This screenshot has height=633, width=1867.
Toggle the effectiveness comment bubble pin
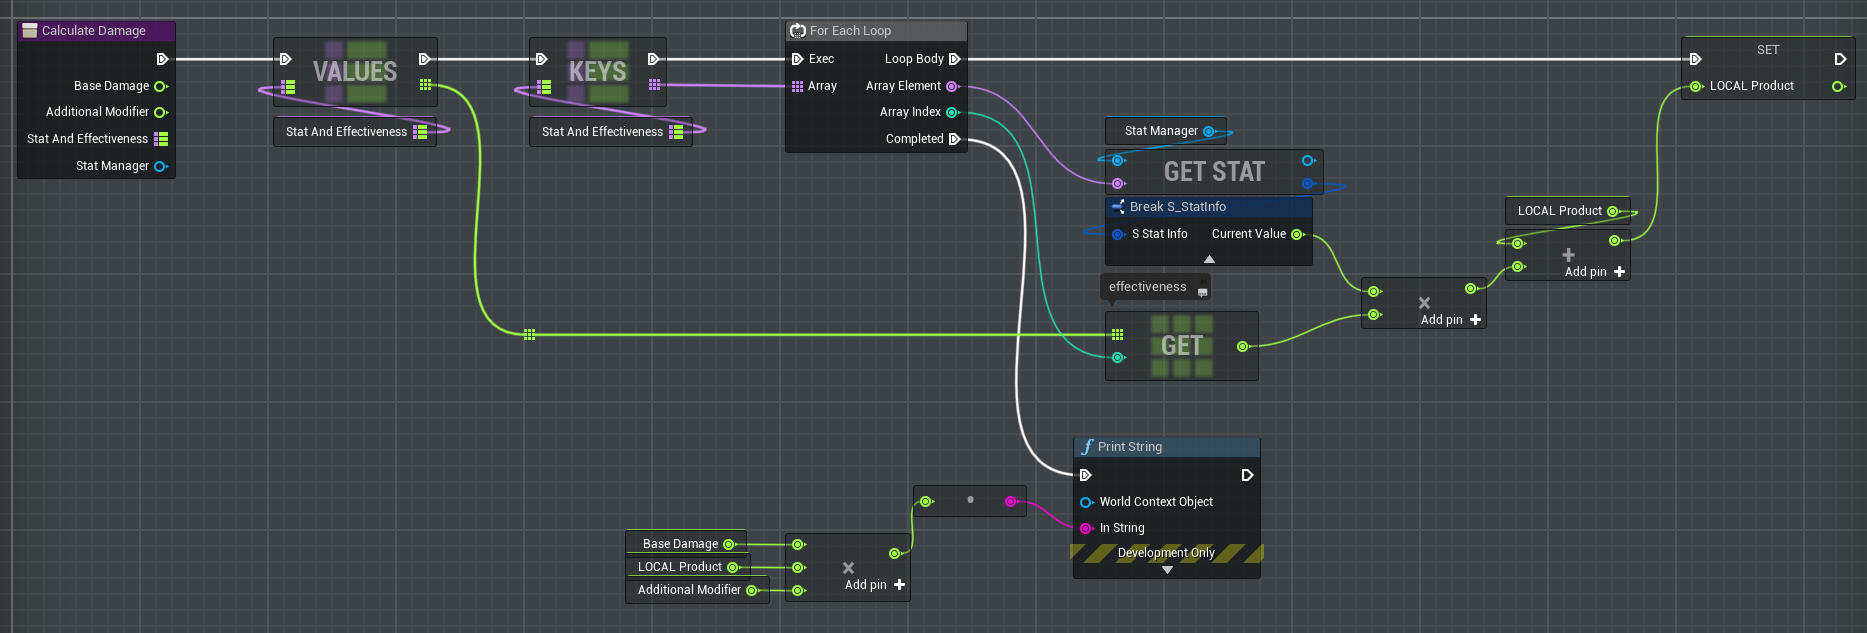click(x=1202, y=292)
